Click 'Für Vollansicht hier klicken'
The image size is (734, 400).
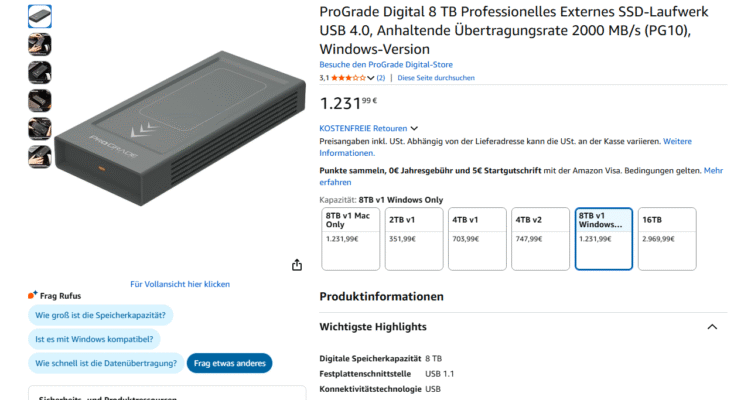pos(180,284)
